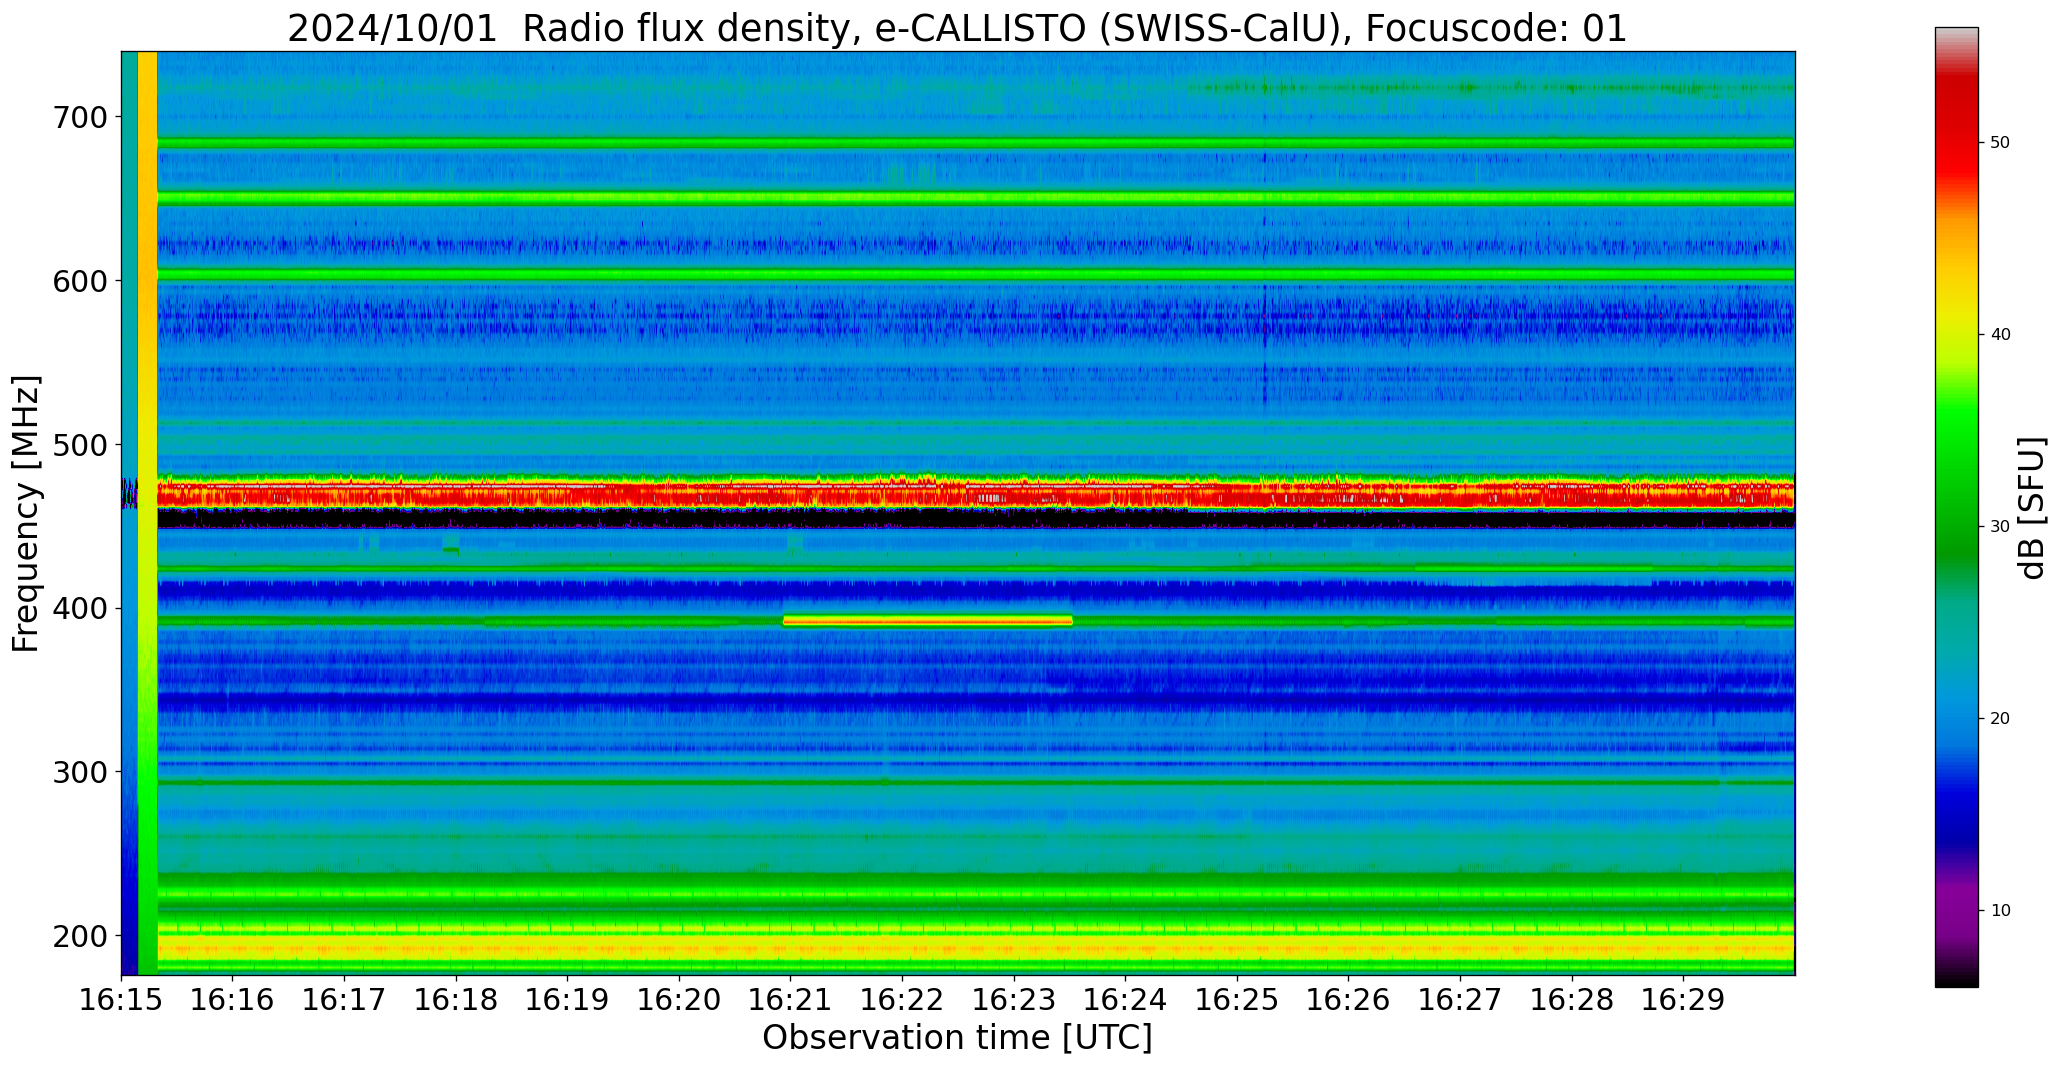Click the red region of the colorbar

coord(1956,130)
